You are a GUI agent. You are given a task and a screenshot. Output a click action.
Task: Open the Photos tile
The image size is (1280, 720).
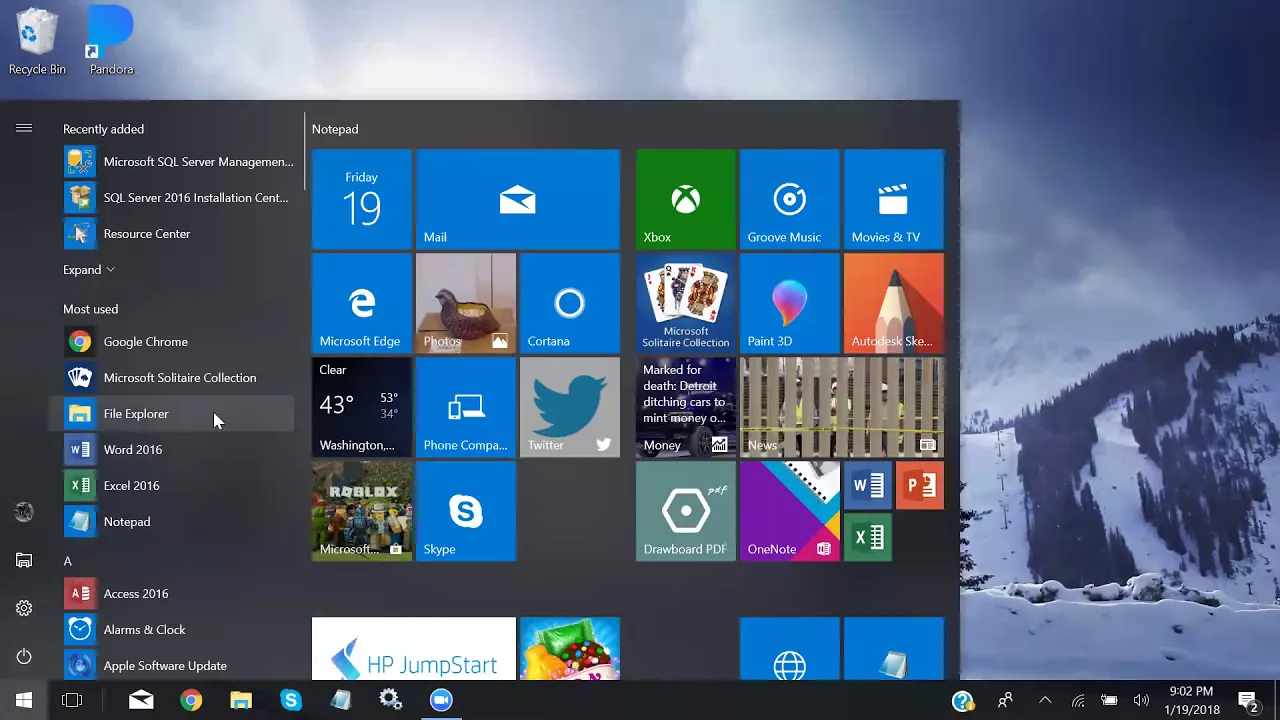466,303
